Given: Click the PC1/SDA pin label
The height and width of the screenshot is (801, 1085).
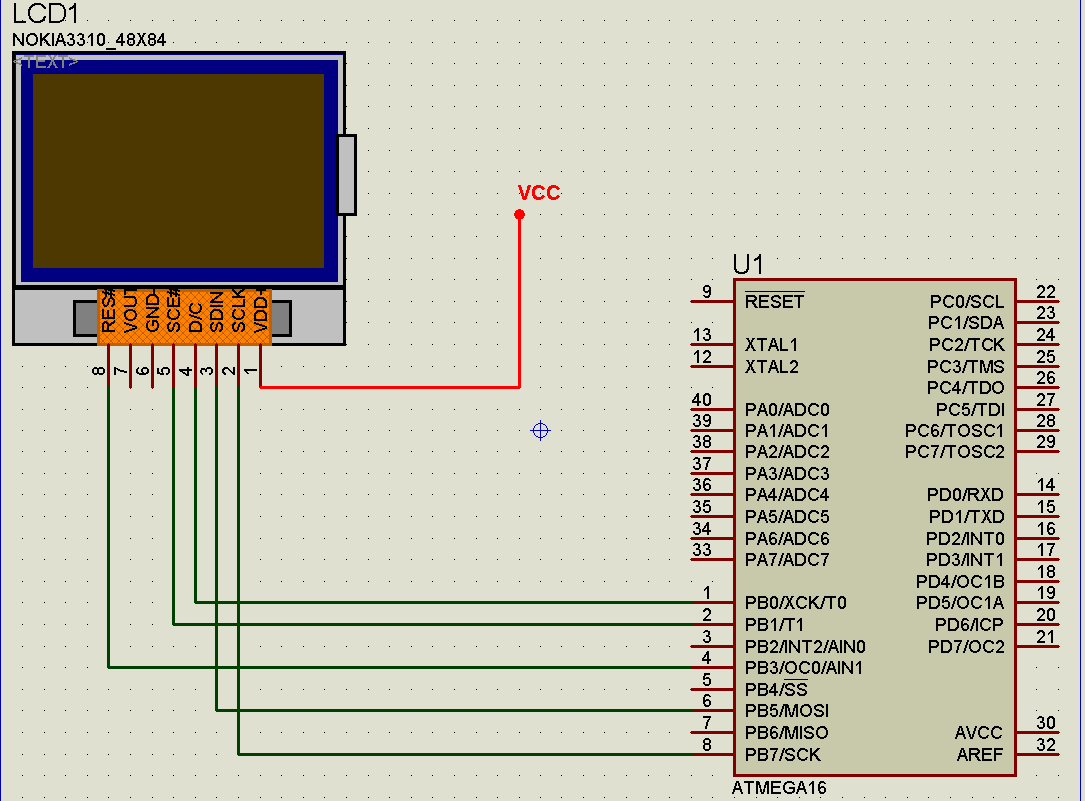Looking at the screenshot, I should coord(966,323).
